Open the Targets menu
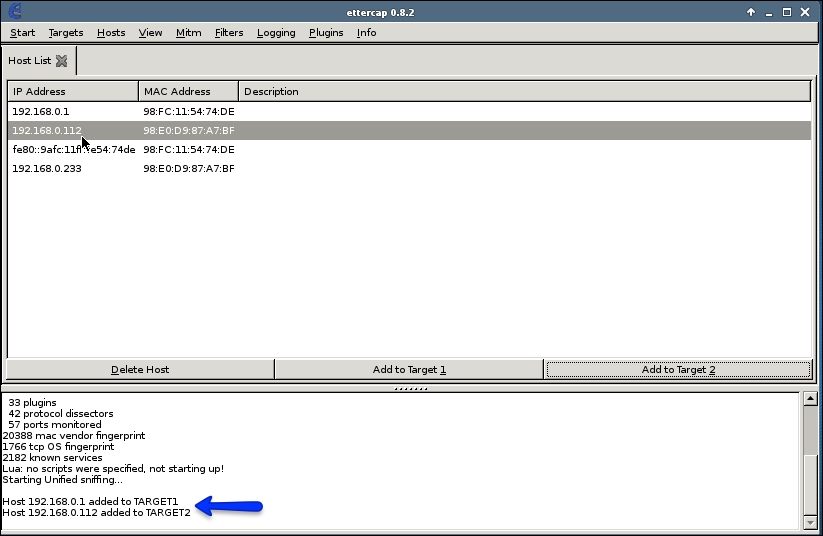823x536 pixels. pyautogui.click(x=66, y=33)
